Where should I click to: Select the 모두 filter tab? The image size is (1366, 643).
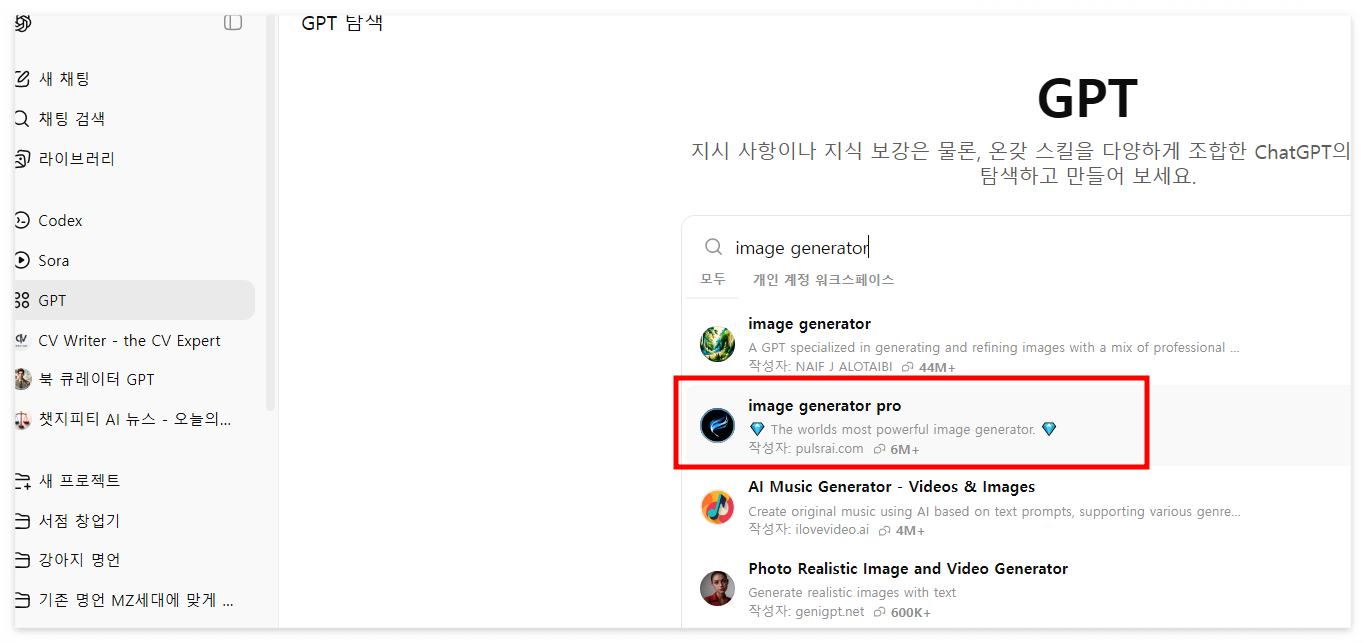tap(713, 280)
